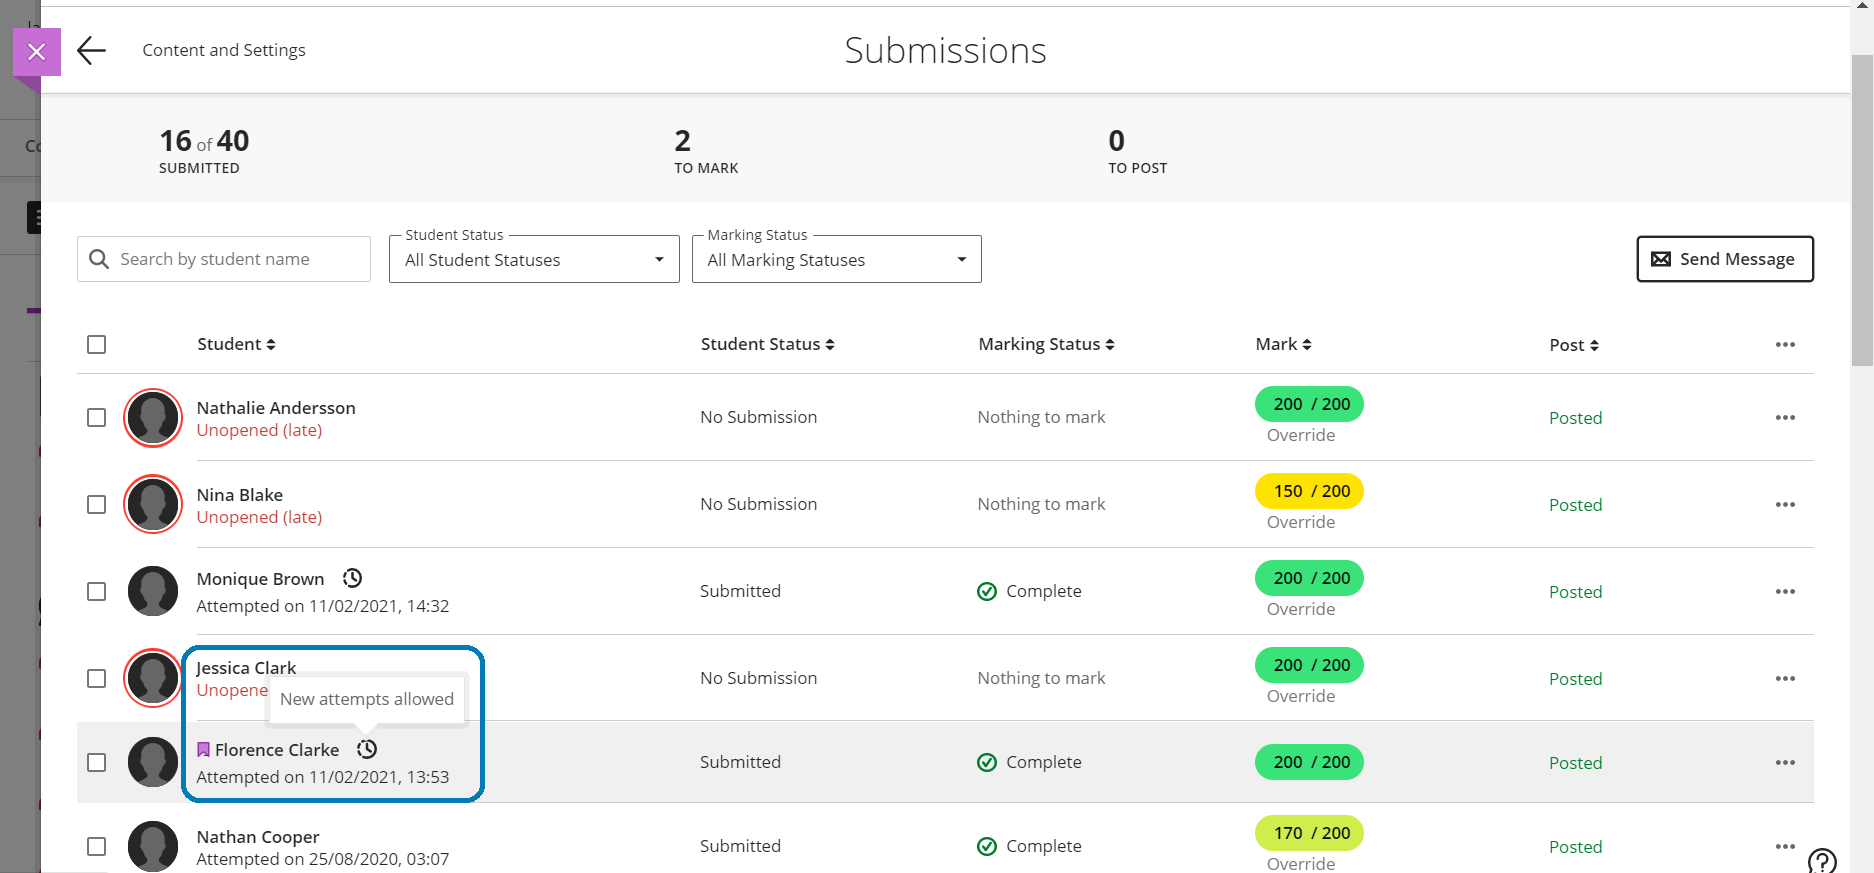This screenshot has height=873, width=1874.
Task: Click Florence Clarke's purple flag icon
Action: pos(203,750)
